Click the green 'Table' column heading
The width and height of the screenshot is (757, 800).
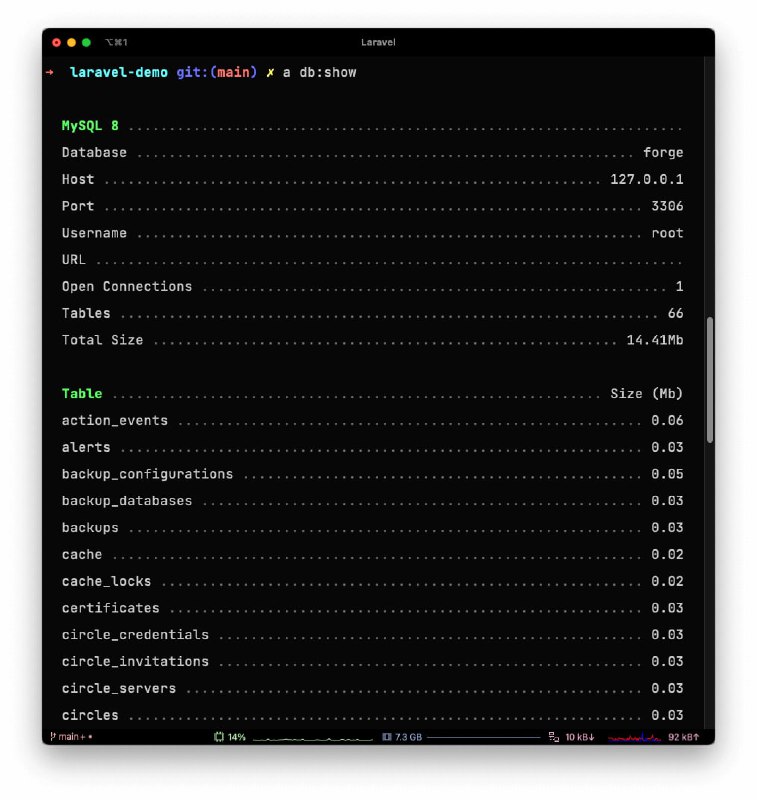82,393
